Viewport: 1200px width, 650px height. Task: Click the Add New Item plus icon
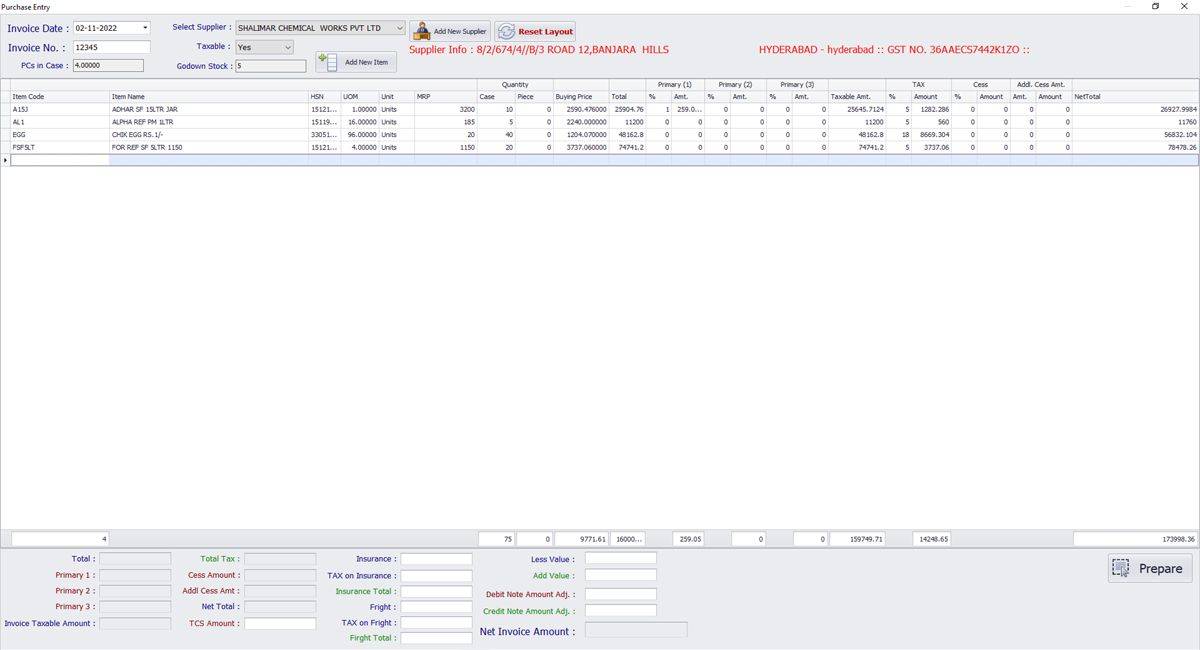coord(327,62)
